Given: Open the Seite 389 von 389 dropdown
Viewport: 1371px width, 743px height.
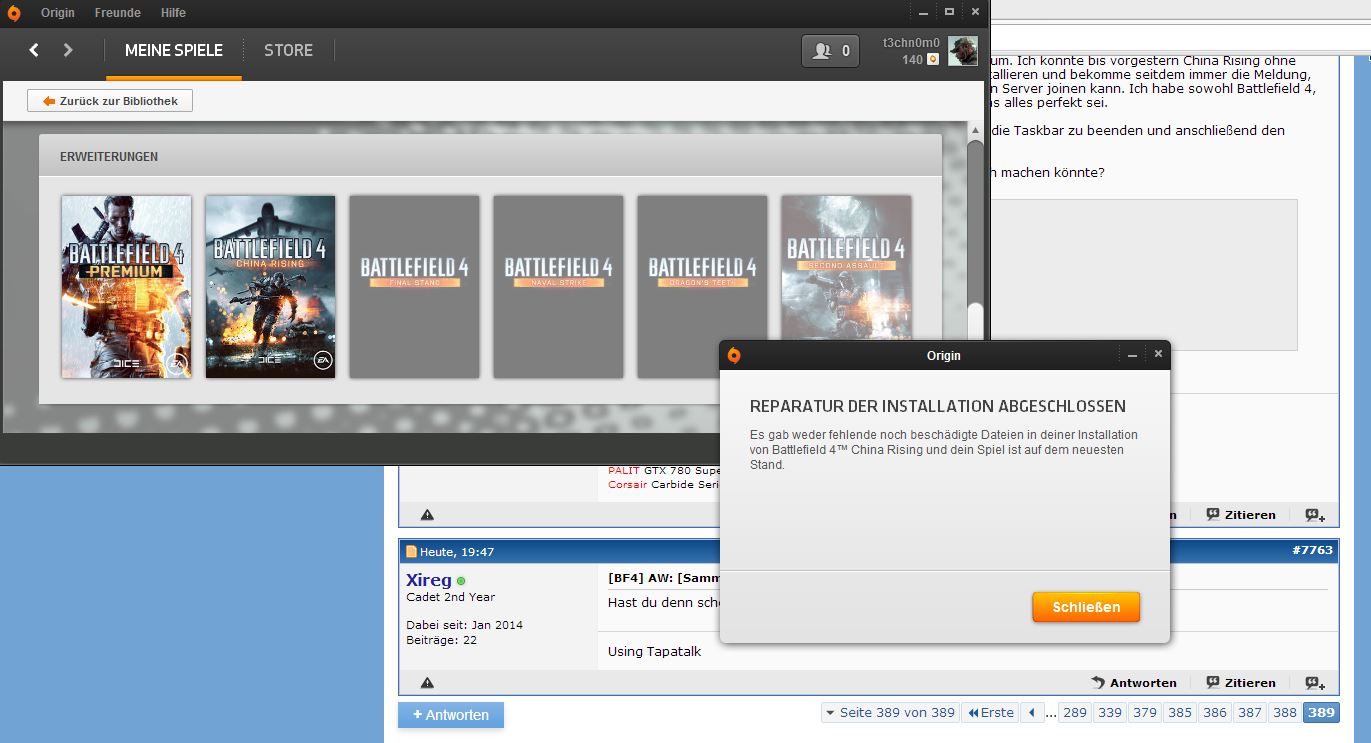Looking at the screenshot, I should coord(889,713).
